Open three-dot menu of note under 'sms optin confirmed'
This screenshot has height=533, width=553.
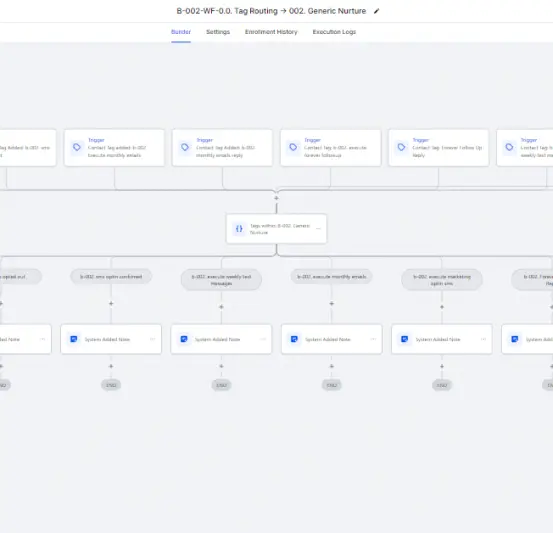[x=153, y=339]
